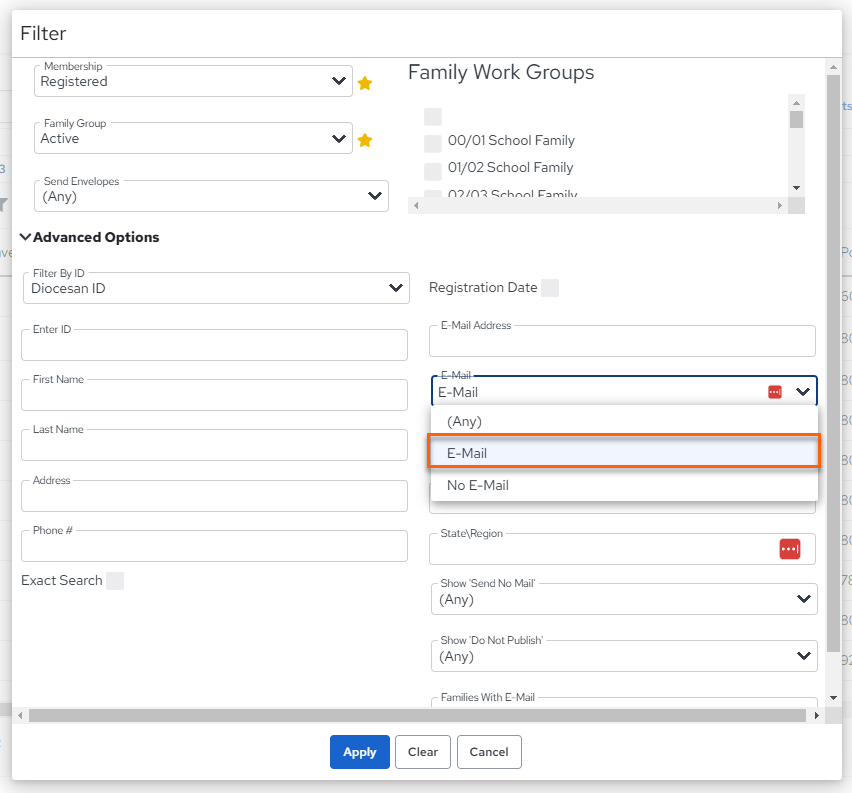Open the Send Envelopes dropdown
Screen dimensions: 852x793
pos(211,196)
